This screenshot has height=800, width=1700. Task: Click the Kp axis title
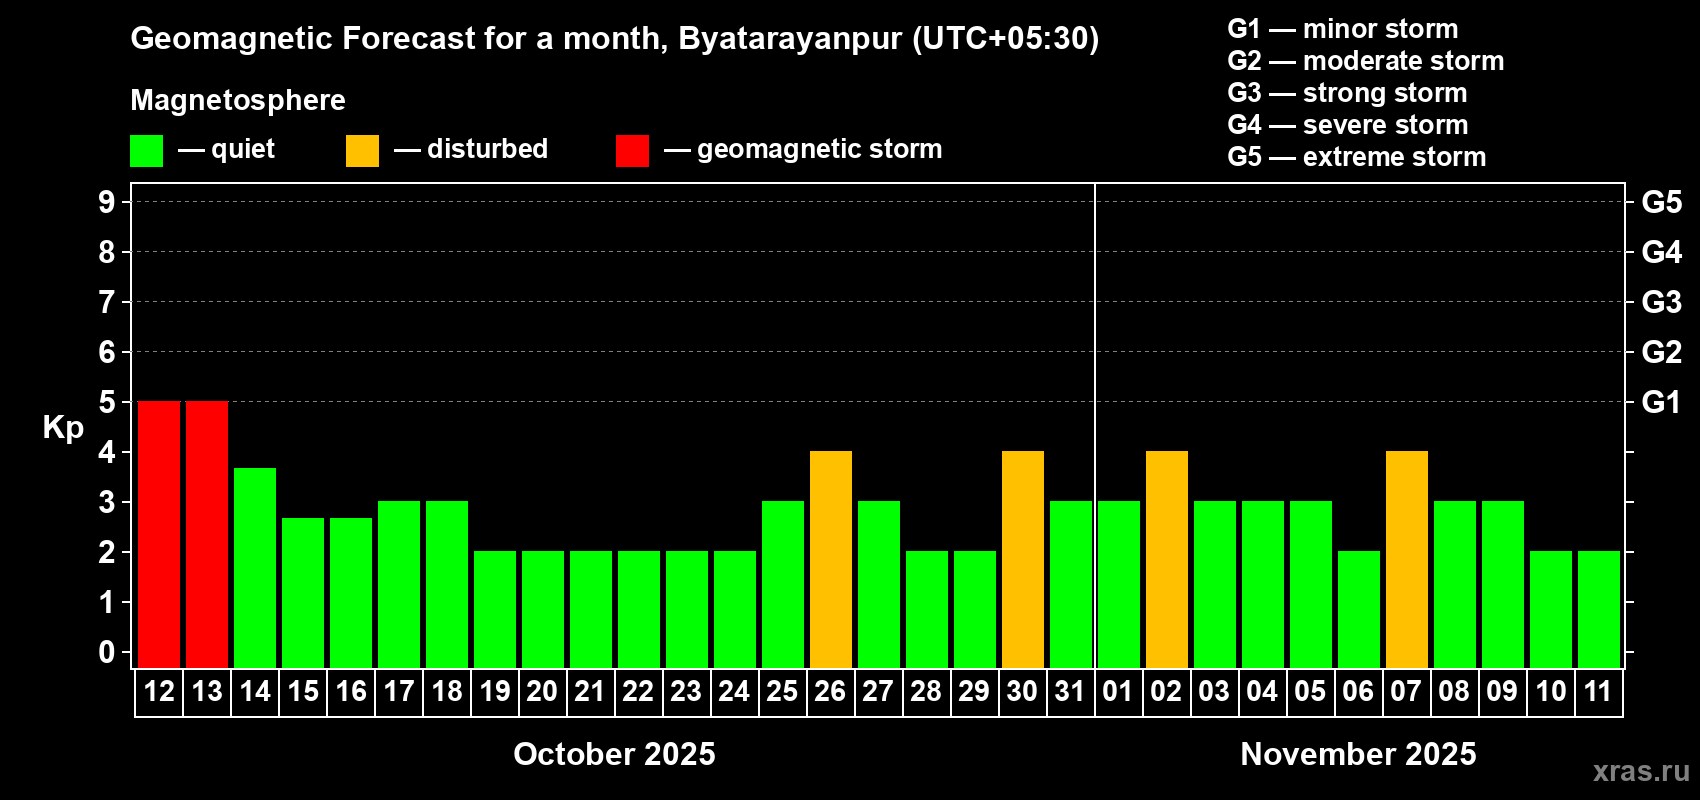(x=63, y=428)
